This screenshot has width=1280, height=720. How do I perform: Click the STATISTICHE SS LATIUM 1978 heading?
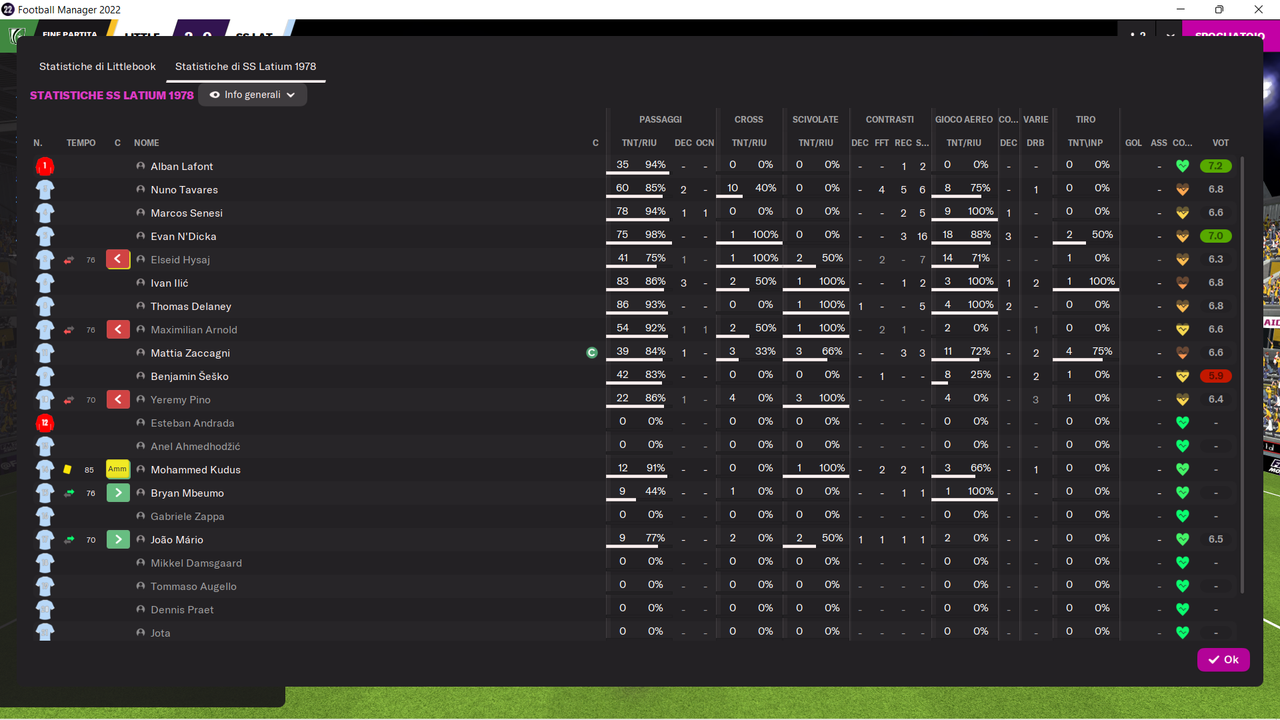click(x=112, y=96)
